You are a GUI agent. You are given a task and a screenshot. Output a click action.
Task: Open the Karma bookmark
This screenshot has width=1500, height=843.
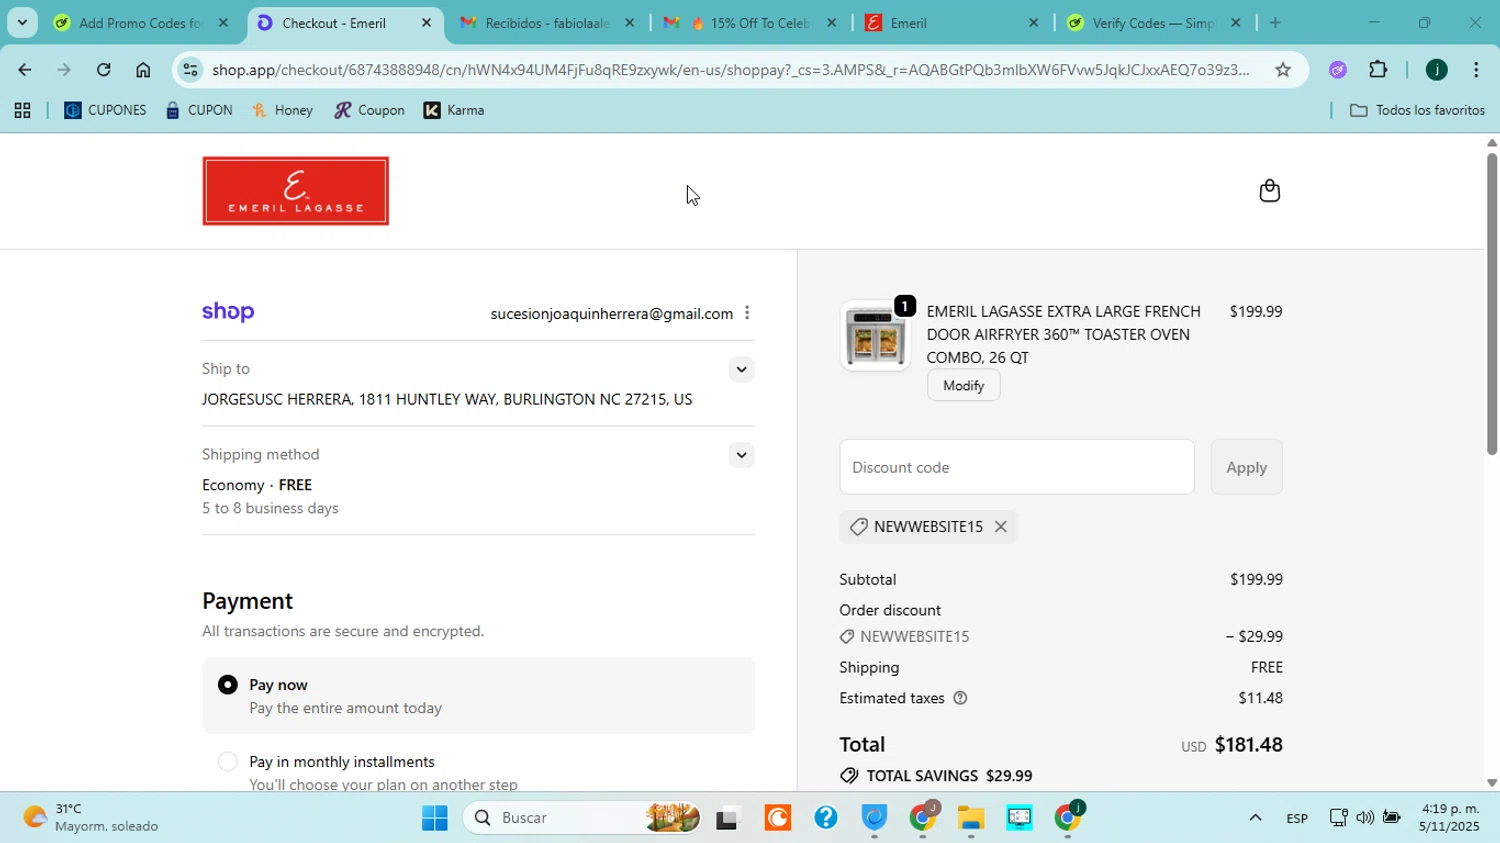454,111
